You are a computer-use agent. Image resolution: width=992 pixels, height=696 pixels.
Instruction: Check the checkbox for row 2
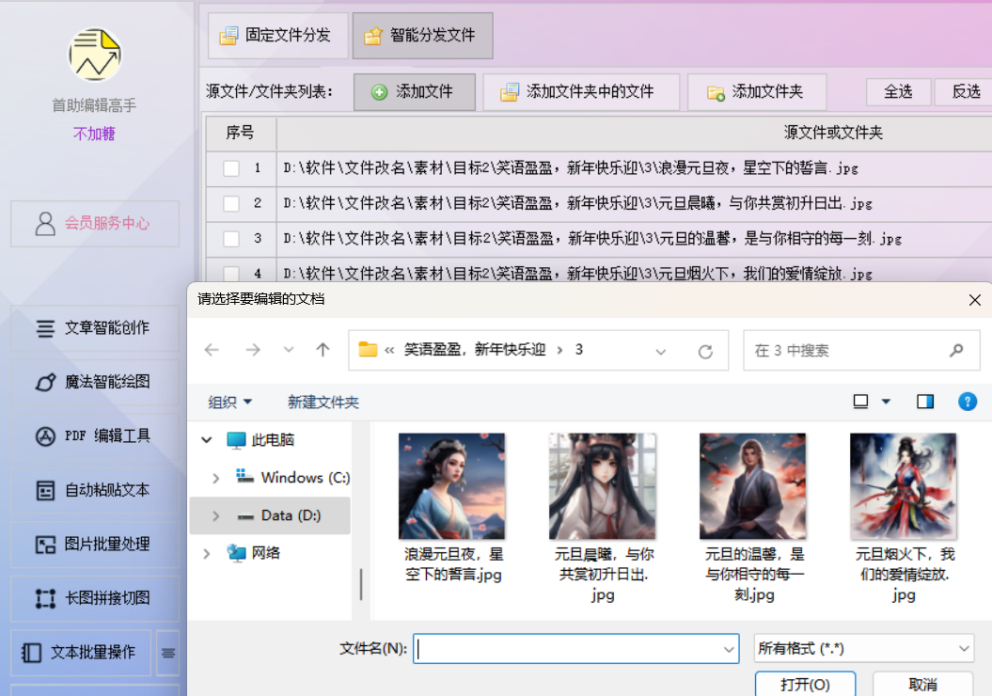232,204
